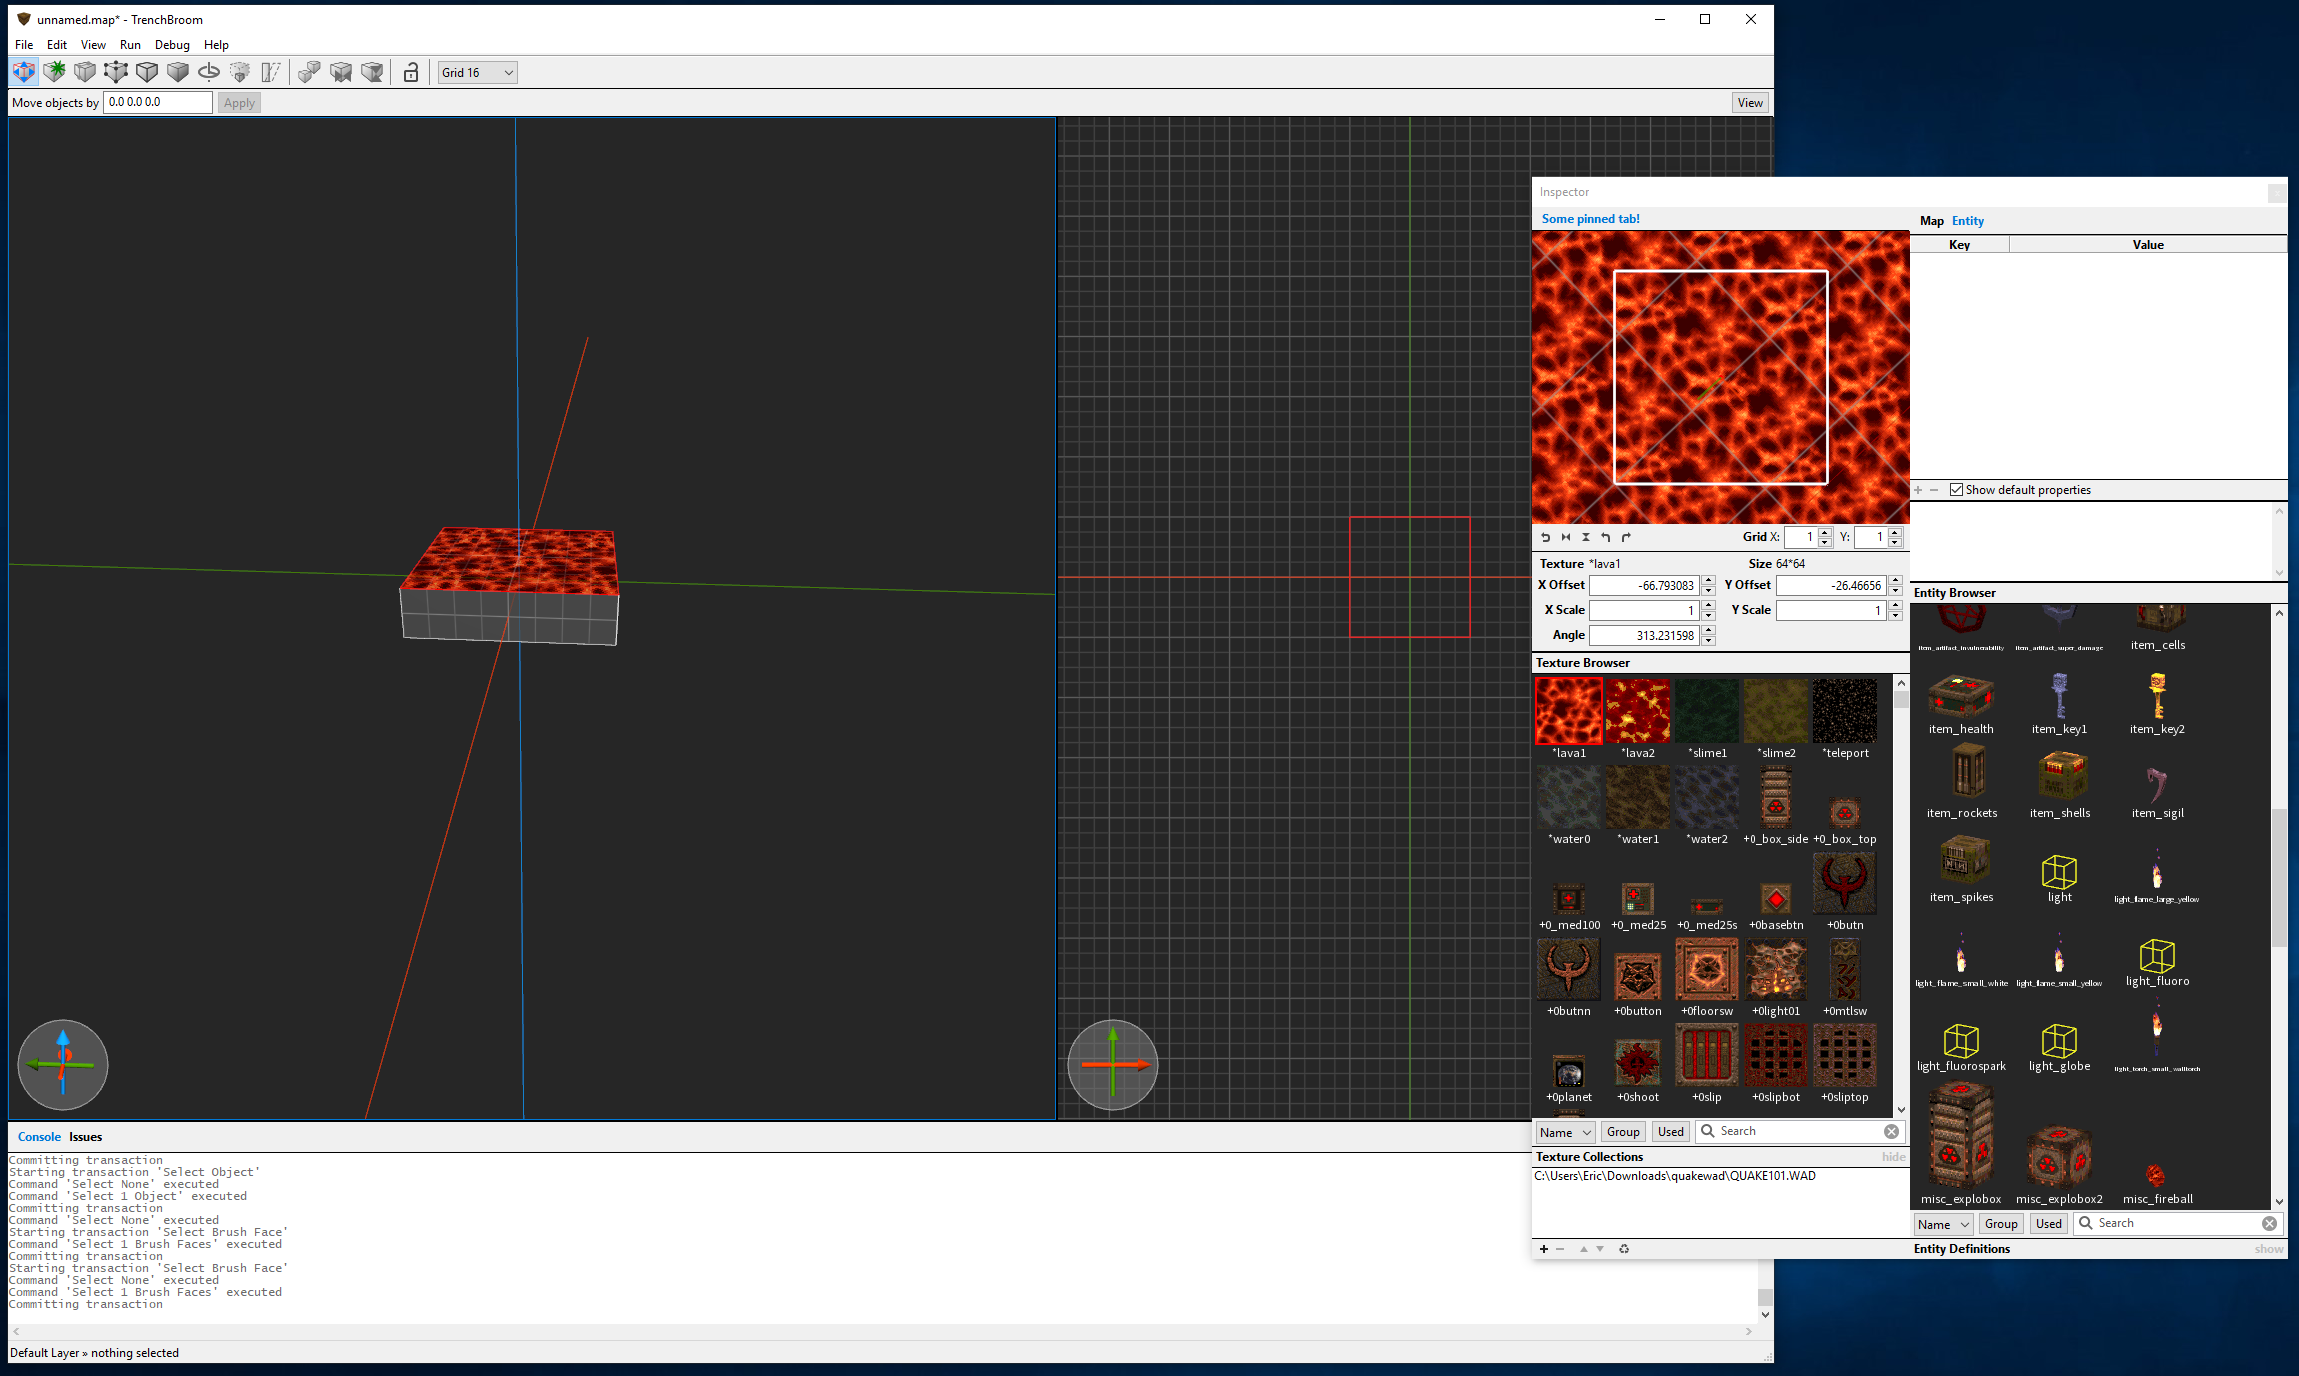Open the View dropdown above the viewport
Image resolution: width=2299 pixels, height=1376 pixels.
click(x=1749, y=103)
